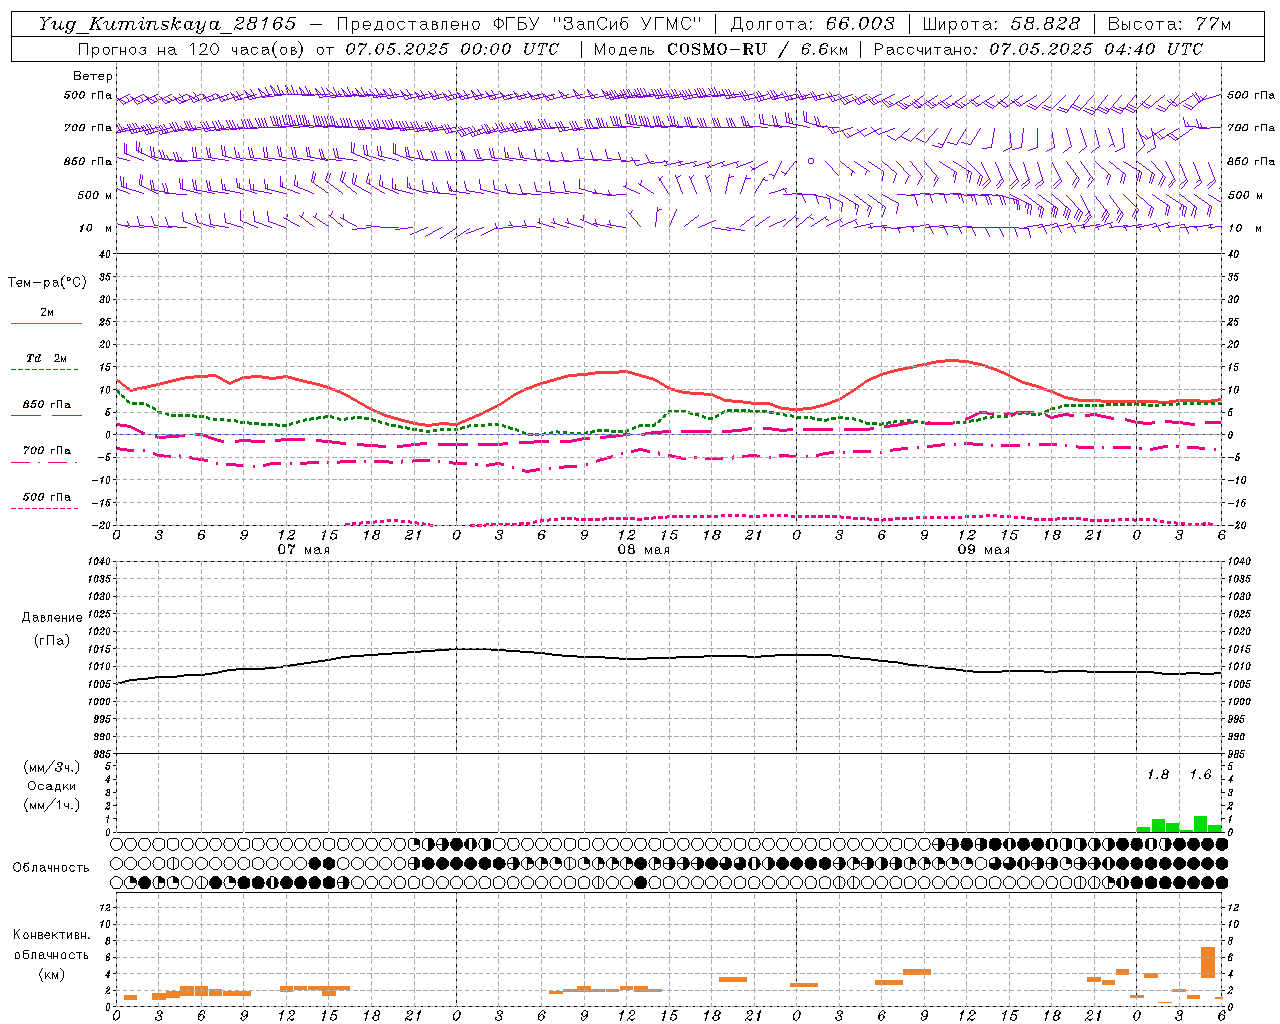Select the text Предоставлено ФГБУ "ЗапСиб УГМС"

coord(519,24)
